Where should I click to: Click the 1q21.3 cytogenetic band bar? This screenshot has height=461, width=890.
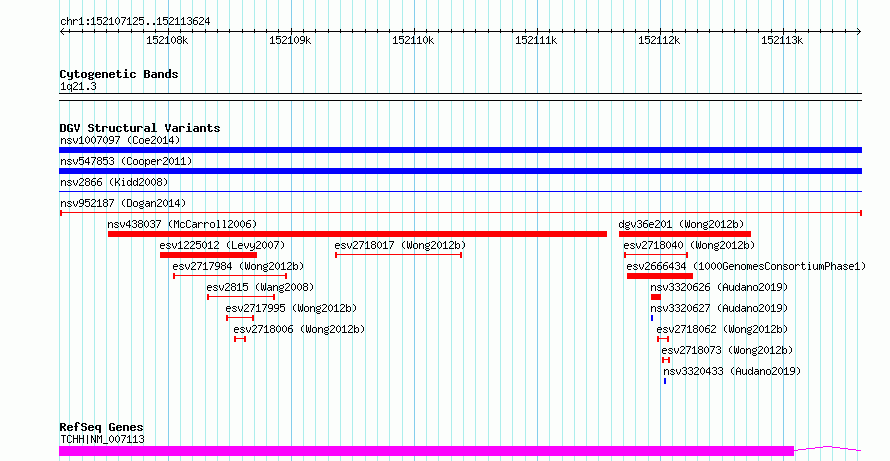pos(460,97)
